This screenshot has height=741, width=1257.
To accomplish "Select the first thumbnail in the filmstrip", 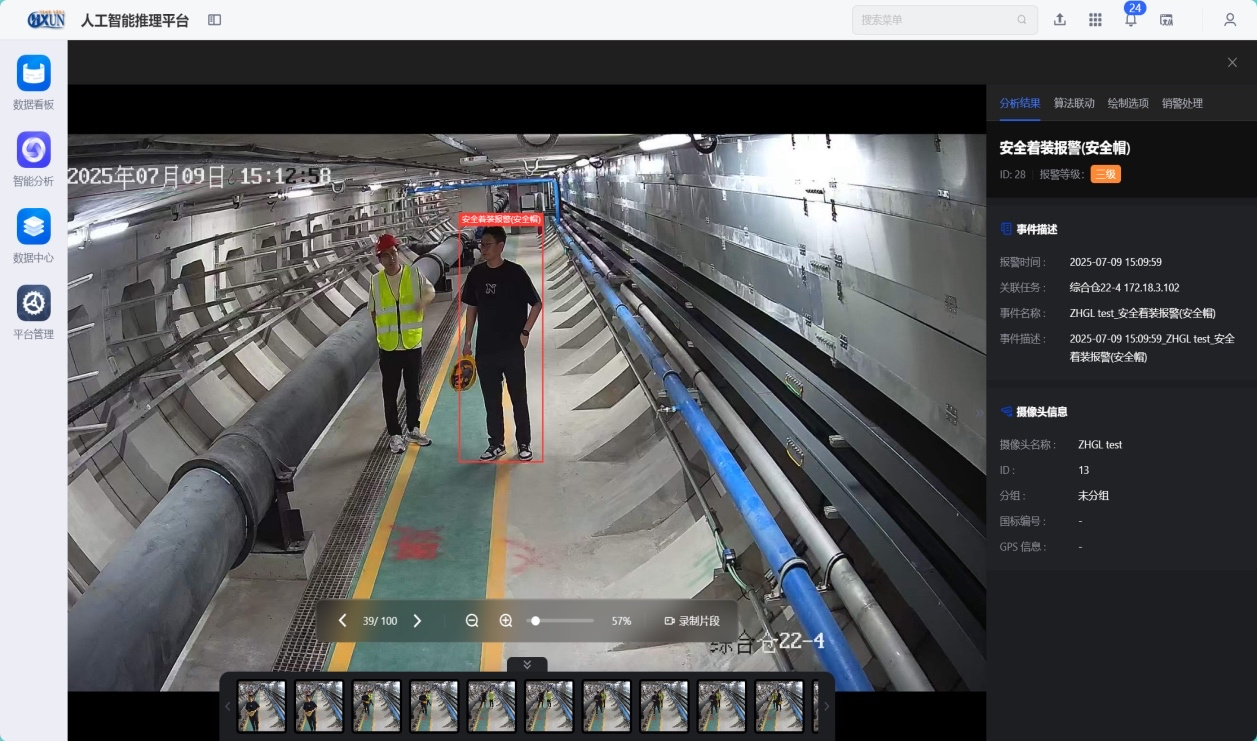I will pos(261,706).
